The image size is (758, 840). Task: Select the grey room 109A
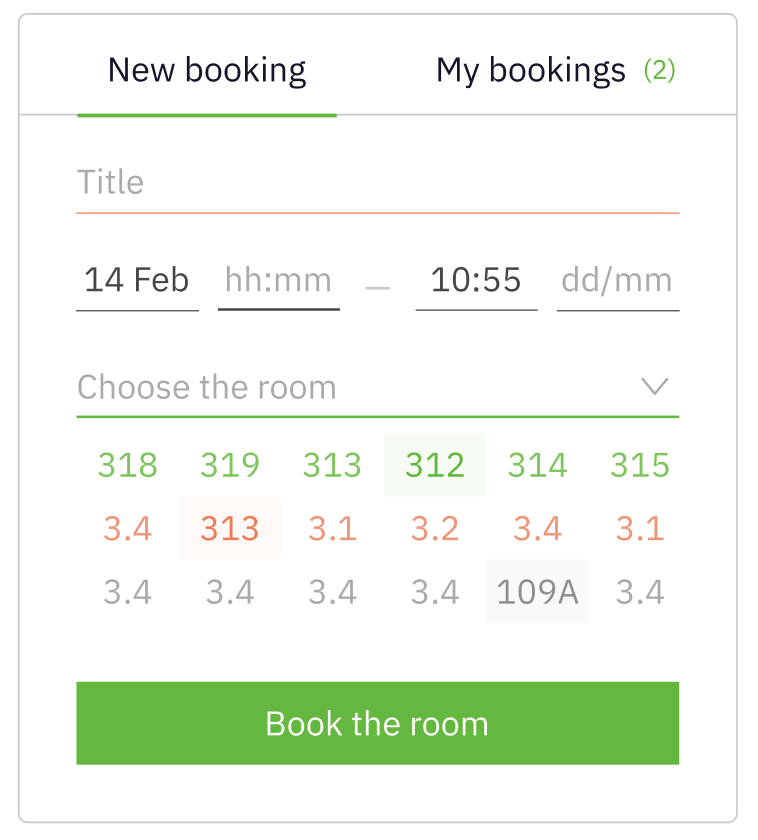click(x=537, y=592)
